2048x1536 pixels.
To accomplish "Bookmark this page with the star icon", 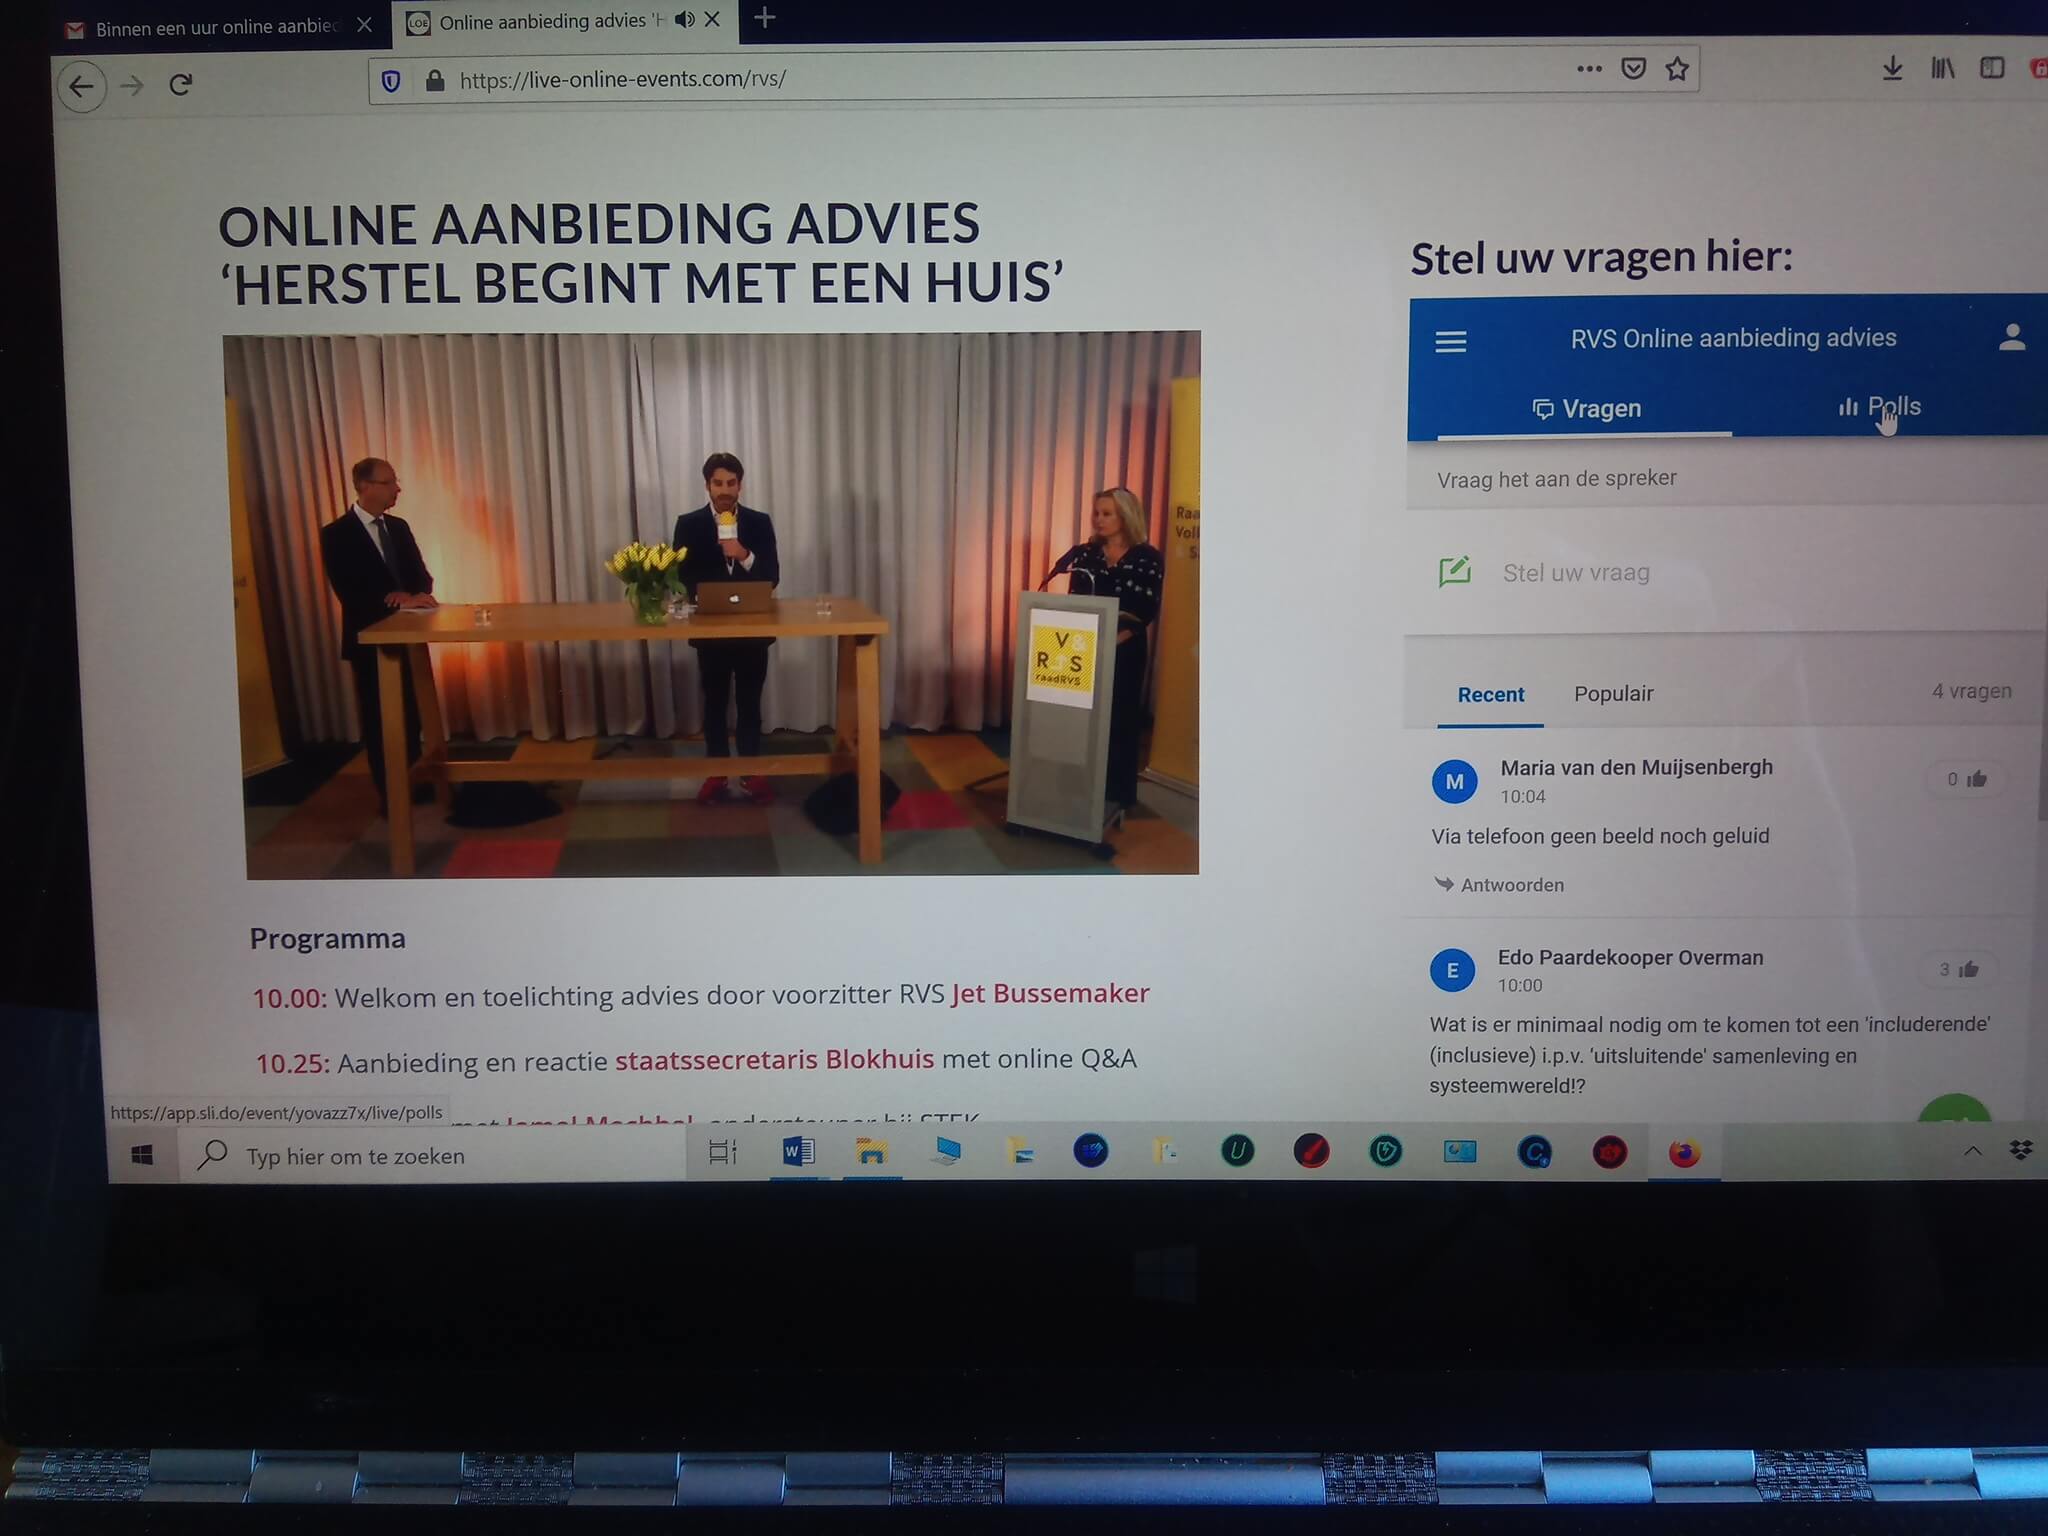I will click(x=1677, y=69).
